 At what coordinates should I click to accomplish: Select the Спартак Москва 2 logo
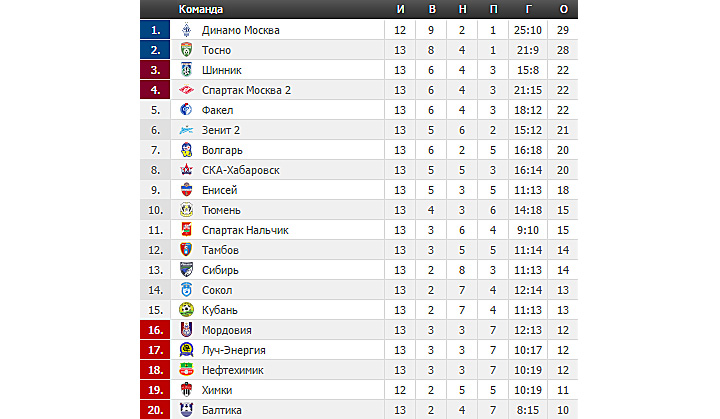(186, 90)
